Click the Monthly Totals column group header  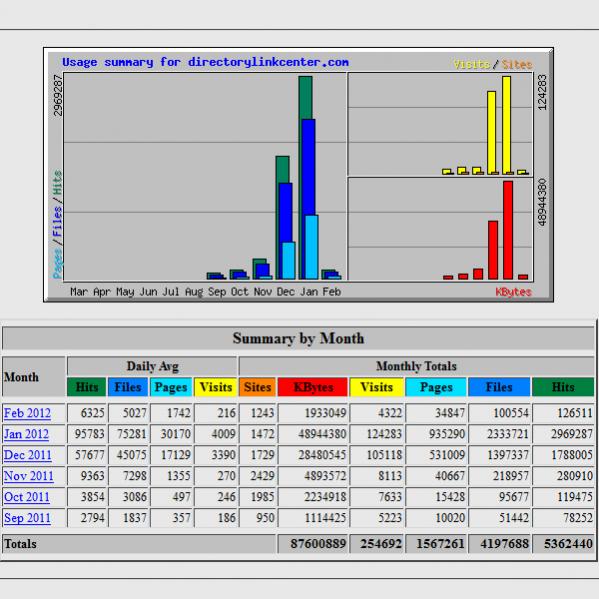(x=416, y=366)
